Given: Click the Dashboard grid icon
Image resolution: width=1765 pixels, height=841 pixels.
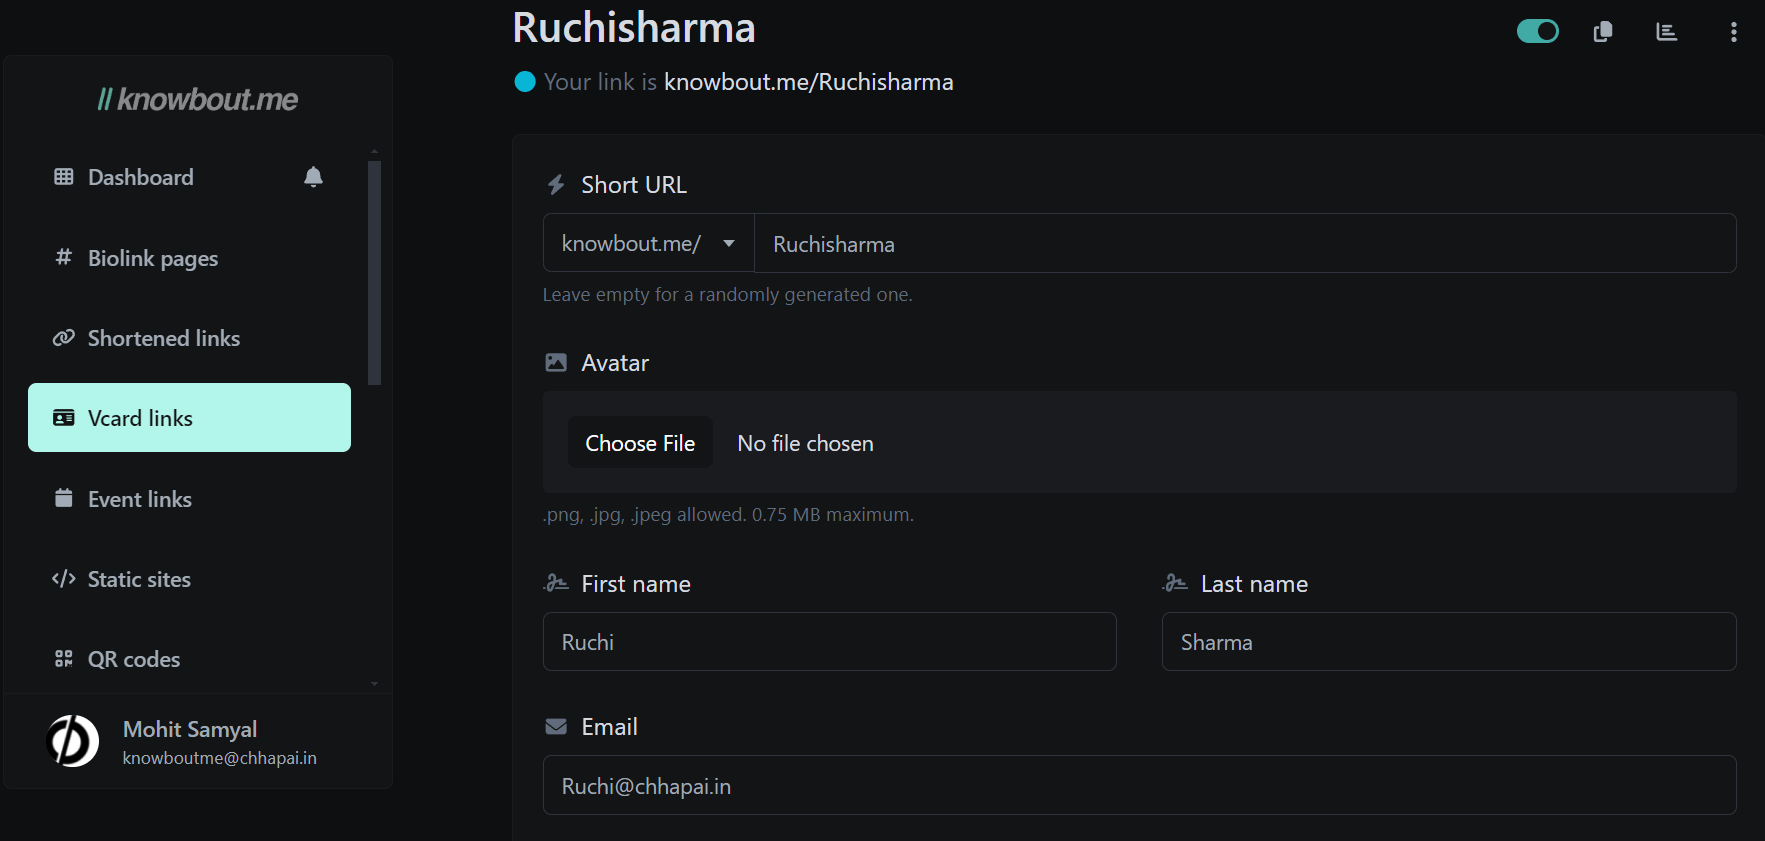Looking at the screenshot, I should pyautogui.click(x=64, y=177).
